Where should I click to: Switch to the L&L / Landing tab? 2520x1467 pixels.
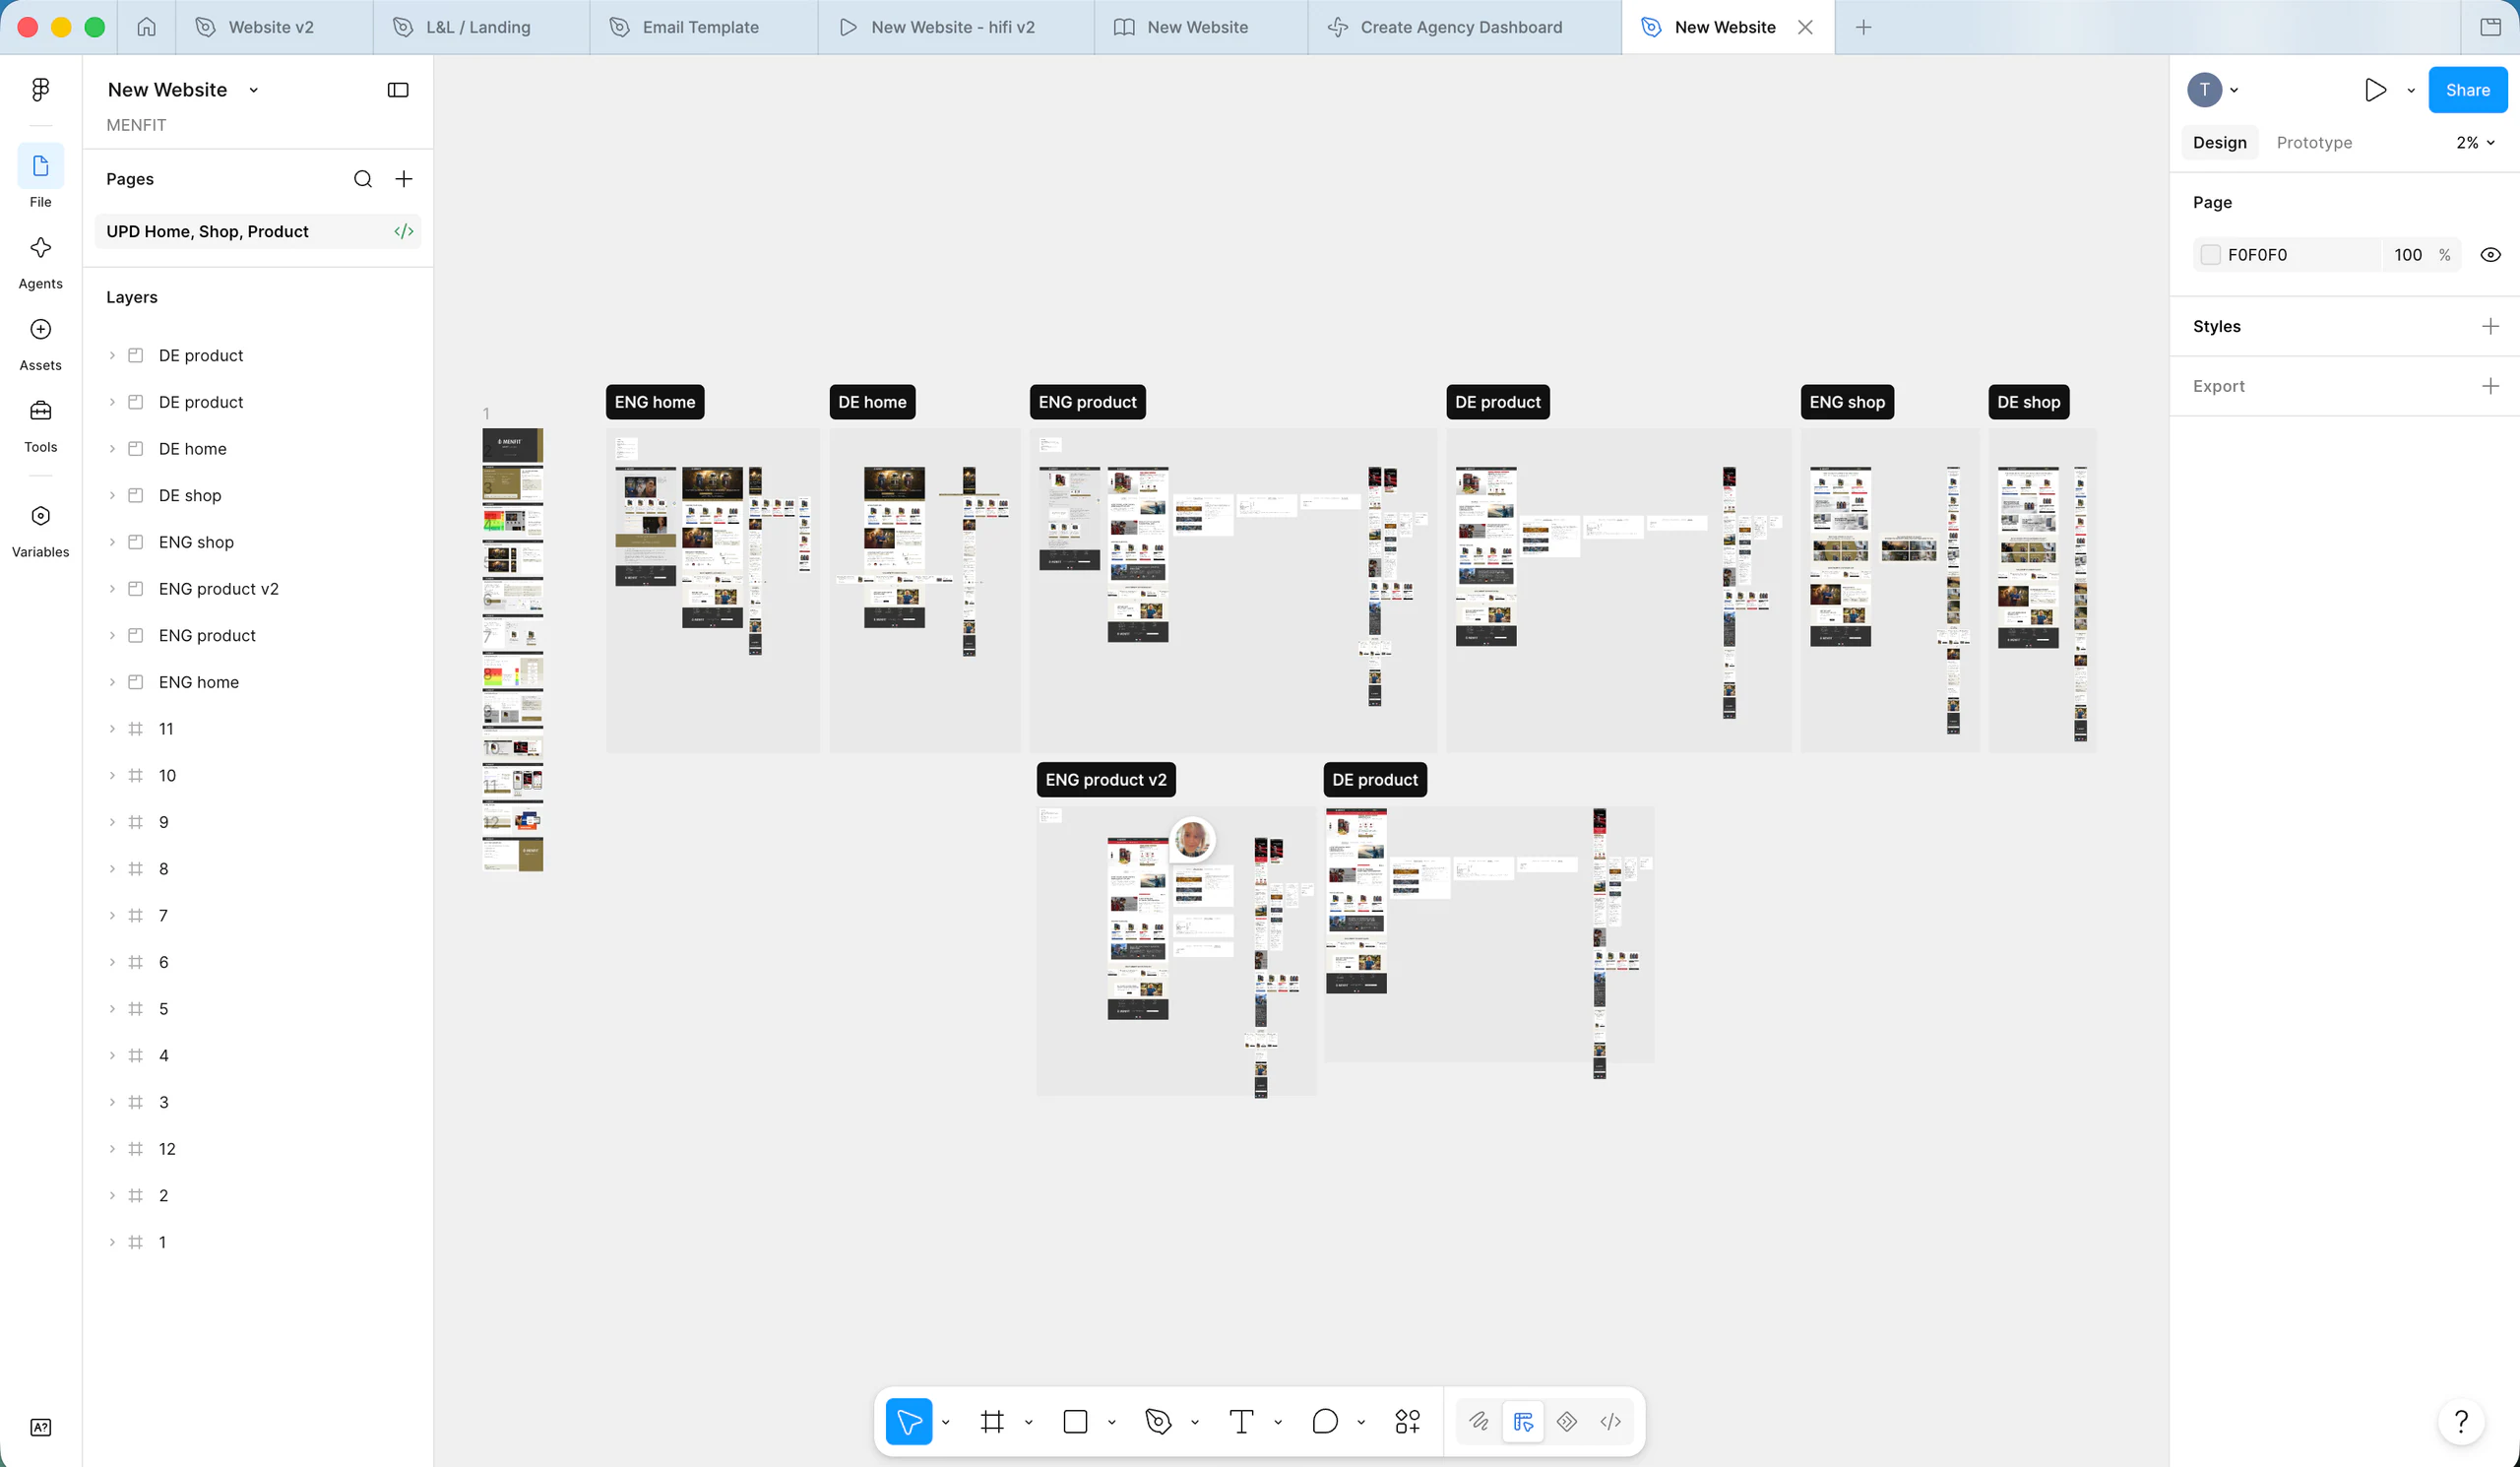point(480,27)
